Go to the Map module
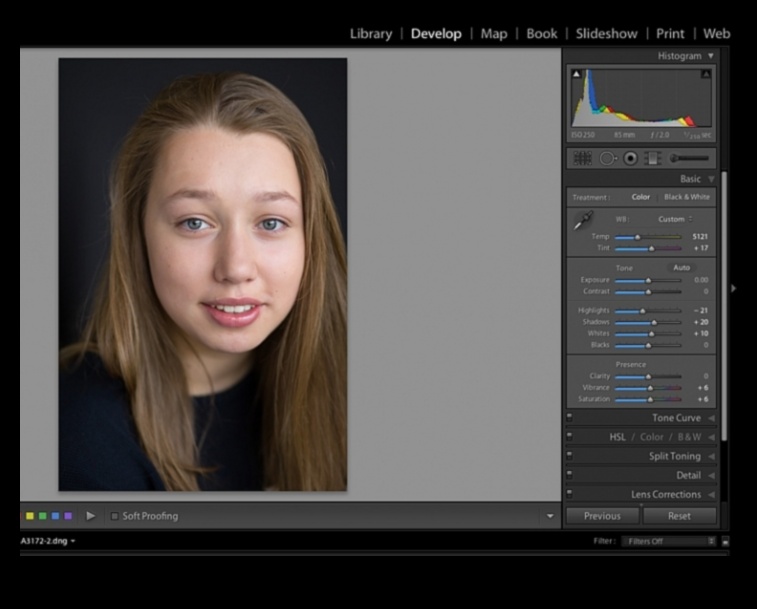This screenshot has width=757, height=609. [x=494, y=34]
